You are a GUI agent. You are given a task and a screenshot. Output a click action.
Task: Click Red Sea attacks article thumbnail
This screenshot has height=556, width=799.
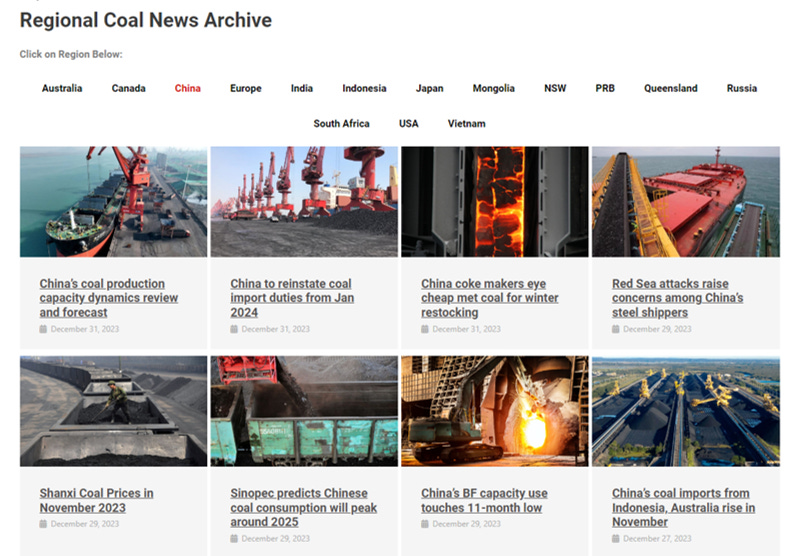[x=686, y=202]
